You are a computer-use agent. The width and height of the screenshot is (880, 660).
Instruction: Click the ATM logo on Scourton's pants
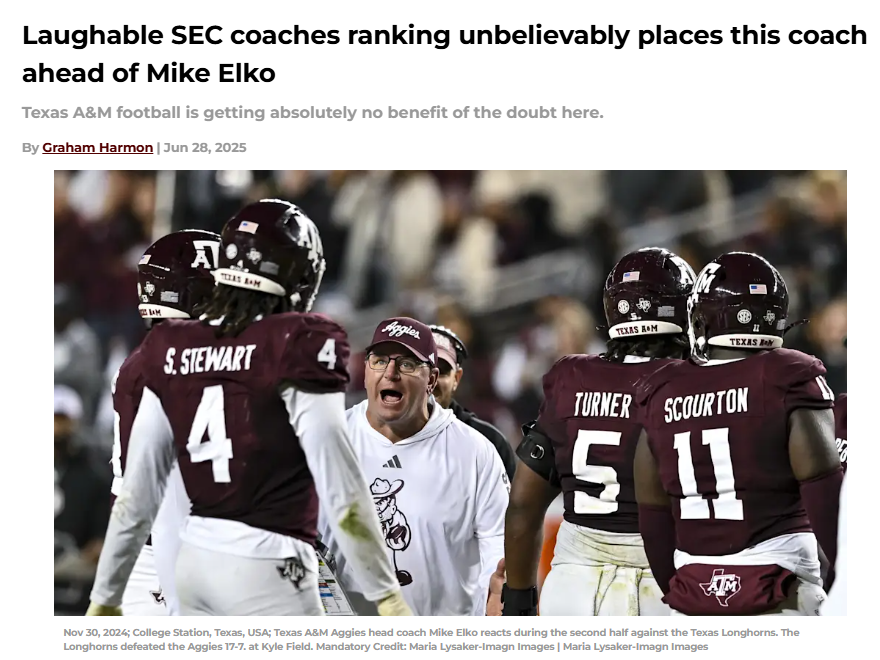[x=720, y=586]
